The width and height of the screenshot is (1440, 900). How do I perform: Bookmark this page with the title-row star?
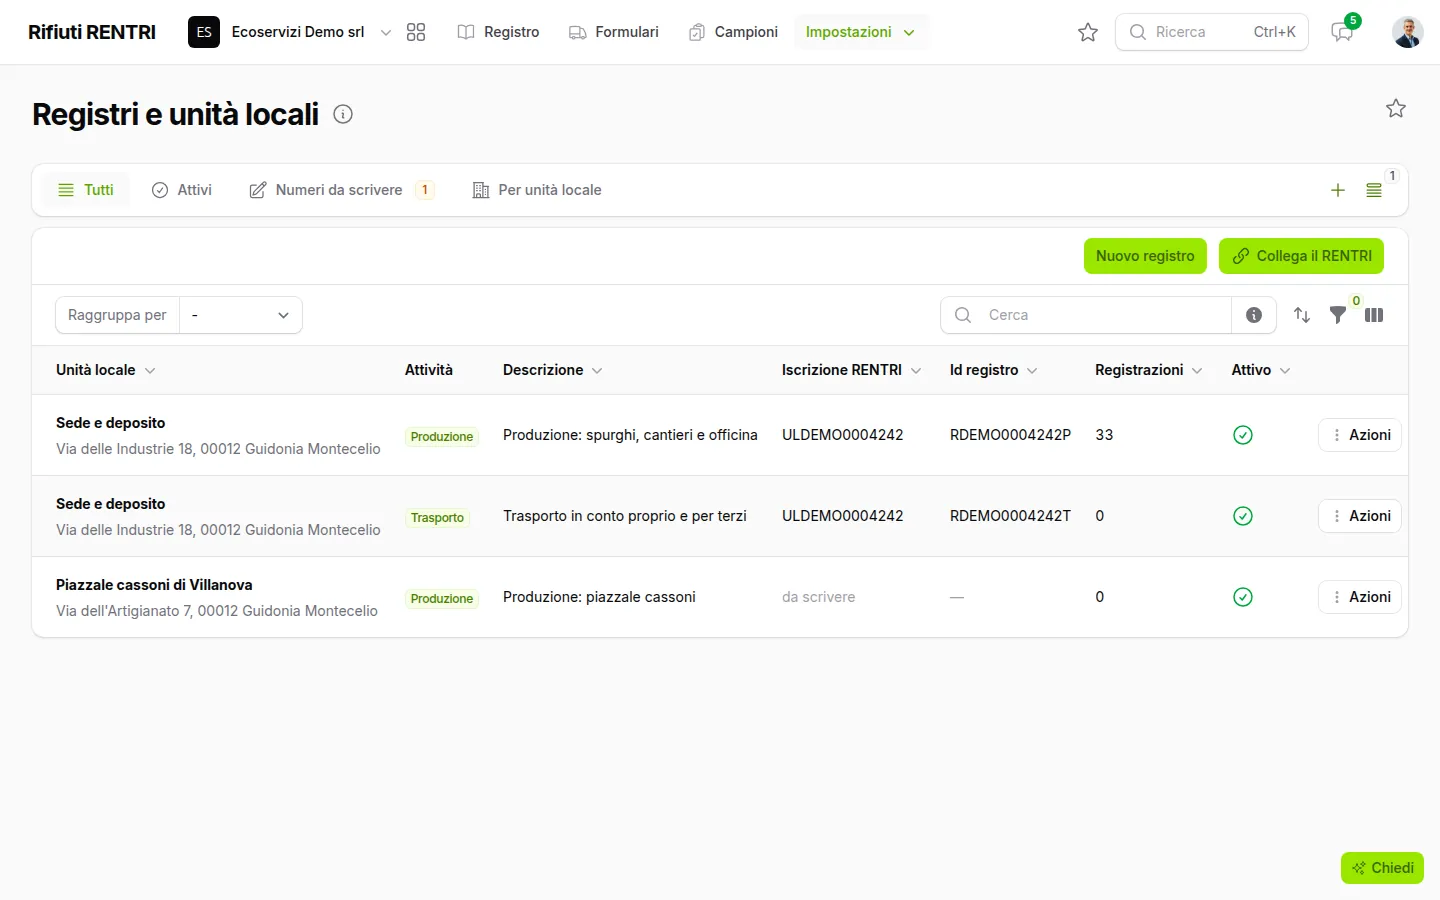coord(1396,108)
